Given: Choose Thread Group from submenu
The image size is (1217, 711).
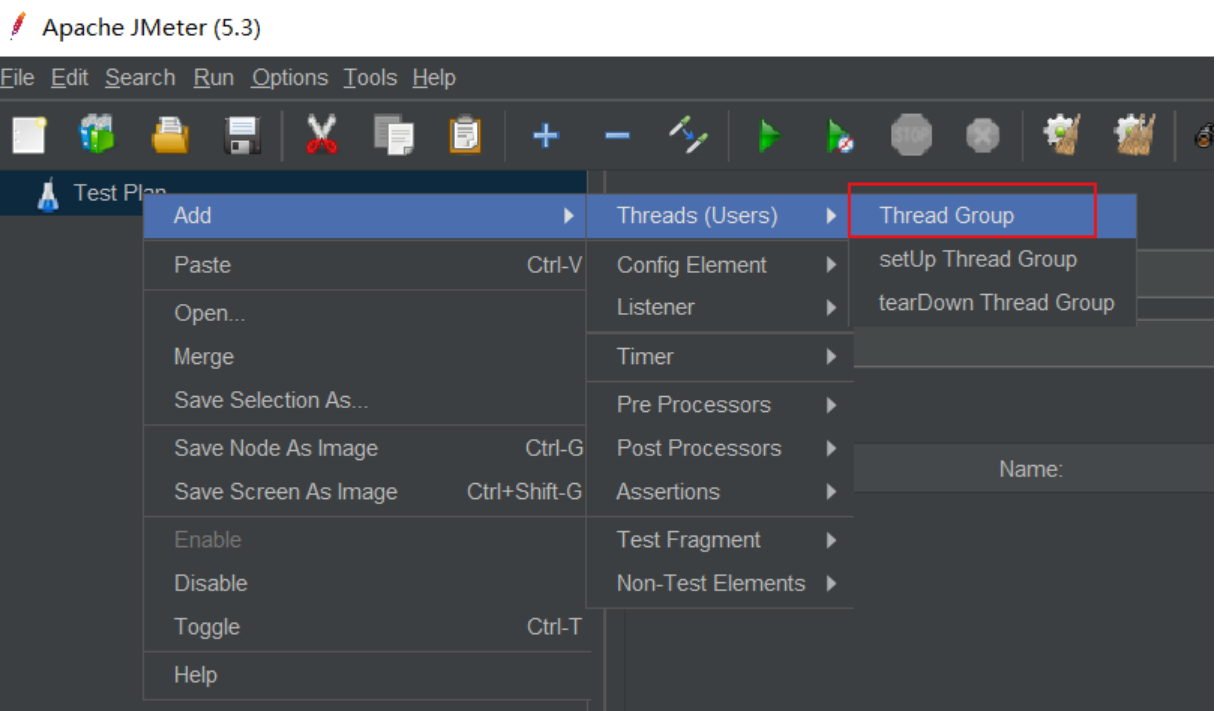Looking at the screenshot, I should pos(993,215).
